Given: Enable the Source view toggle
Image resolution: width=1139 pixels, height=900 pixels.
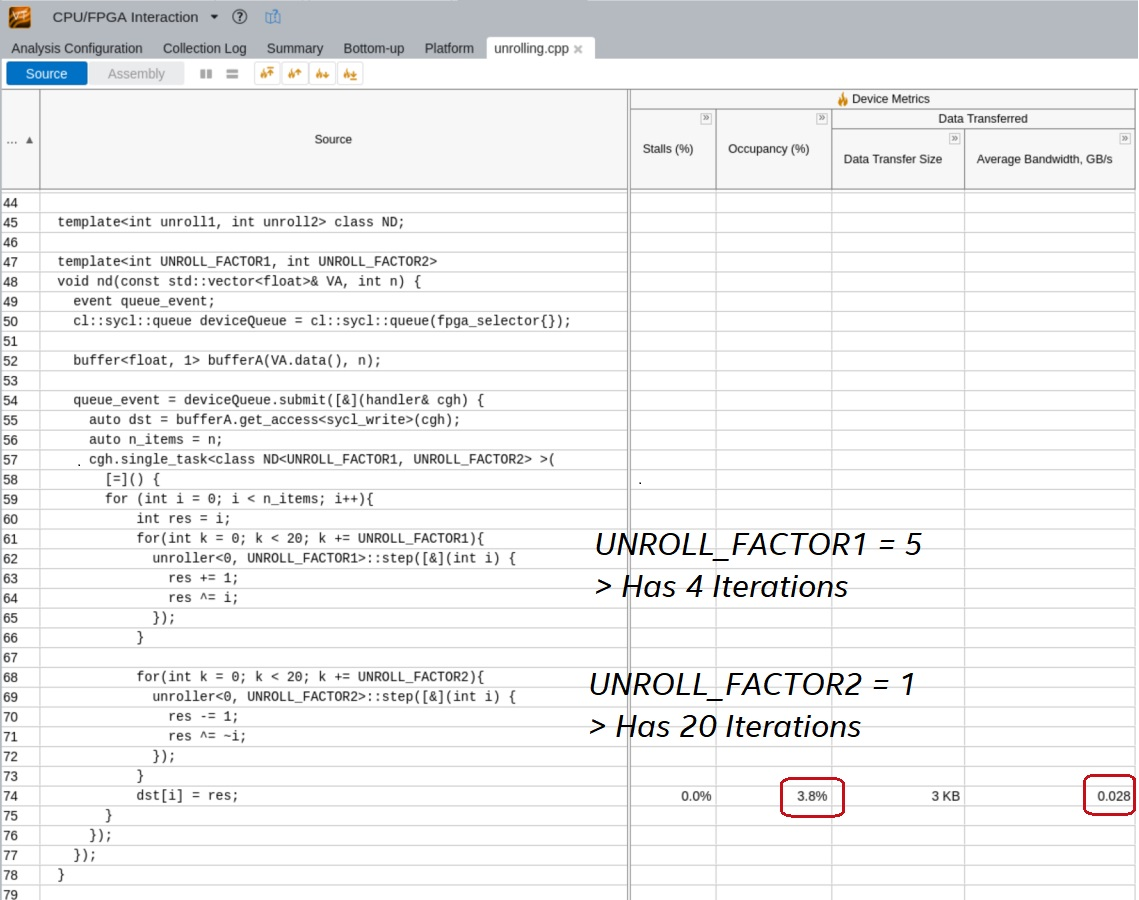Looking at the screenshot, I should 47,74.
